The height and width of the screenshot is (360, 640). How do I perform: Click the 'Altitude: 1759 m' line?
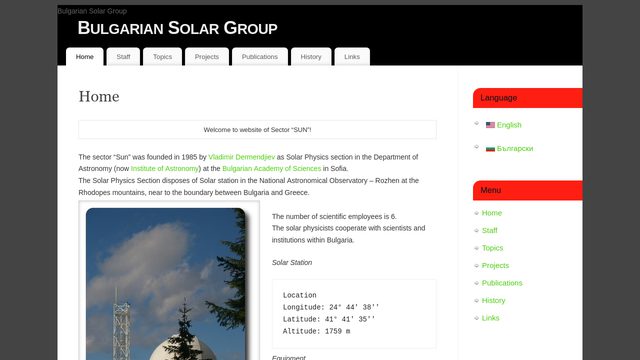[316, 331]
